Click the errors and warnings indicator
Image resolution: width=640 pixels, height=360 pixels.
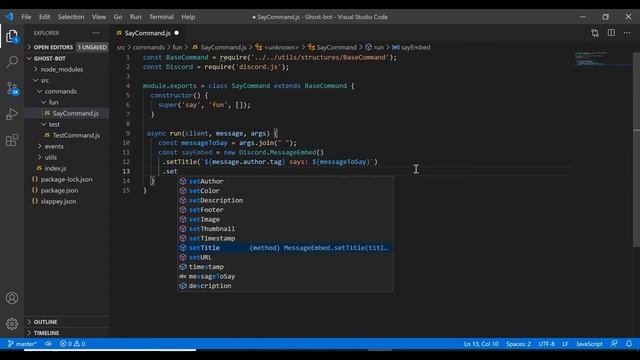73,344
